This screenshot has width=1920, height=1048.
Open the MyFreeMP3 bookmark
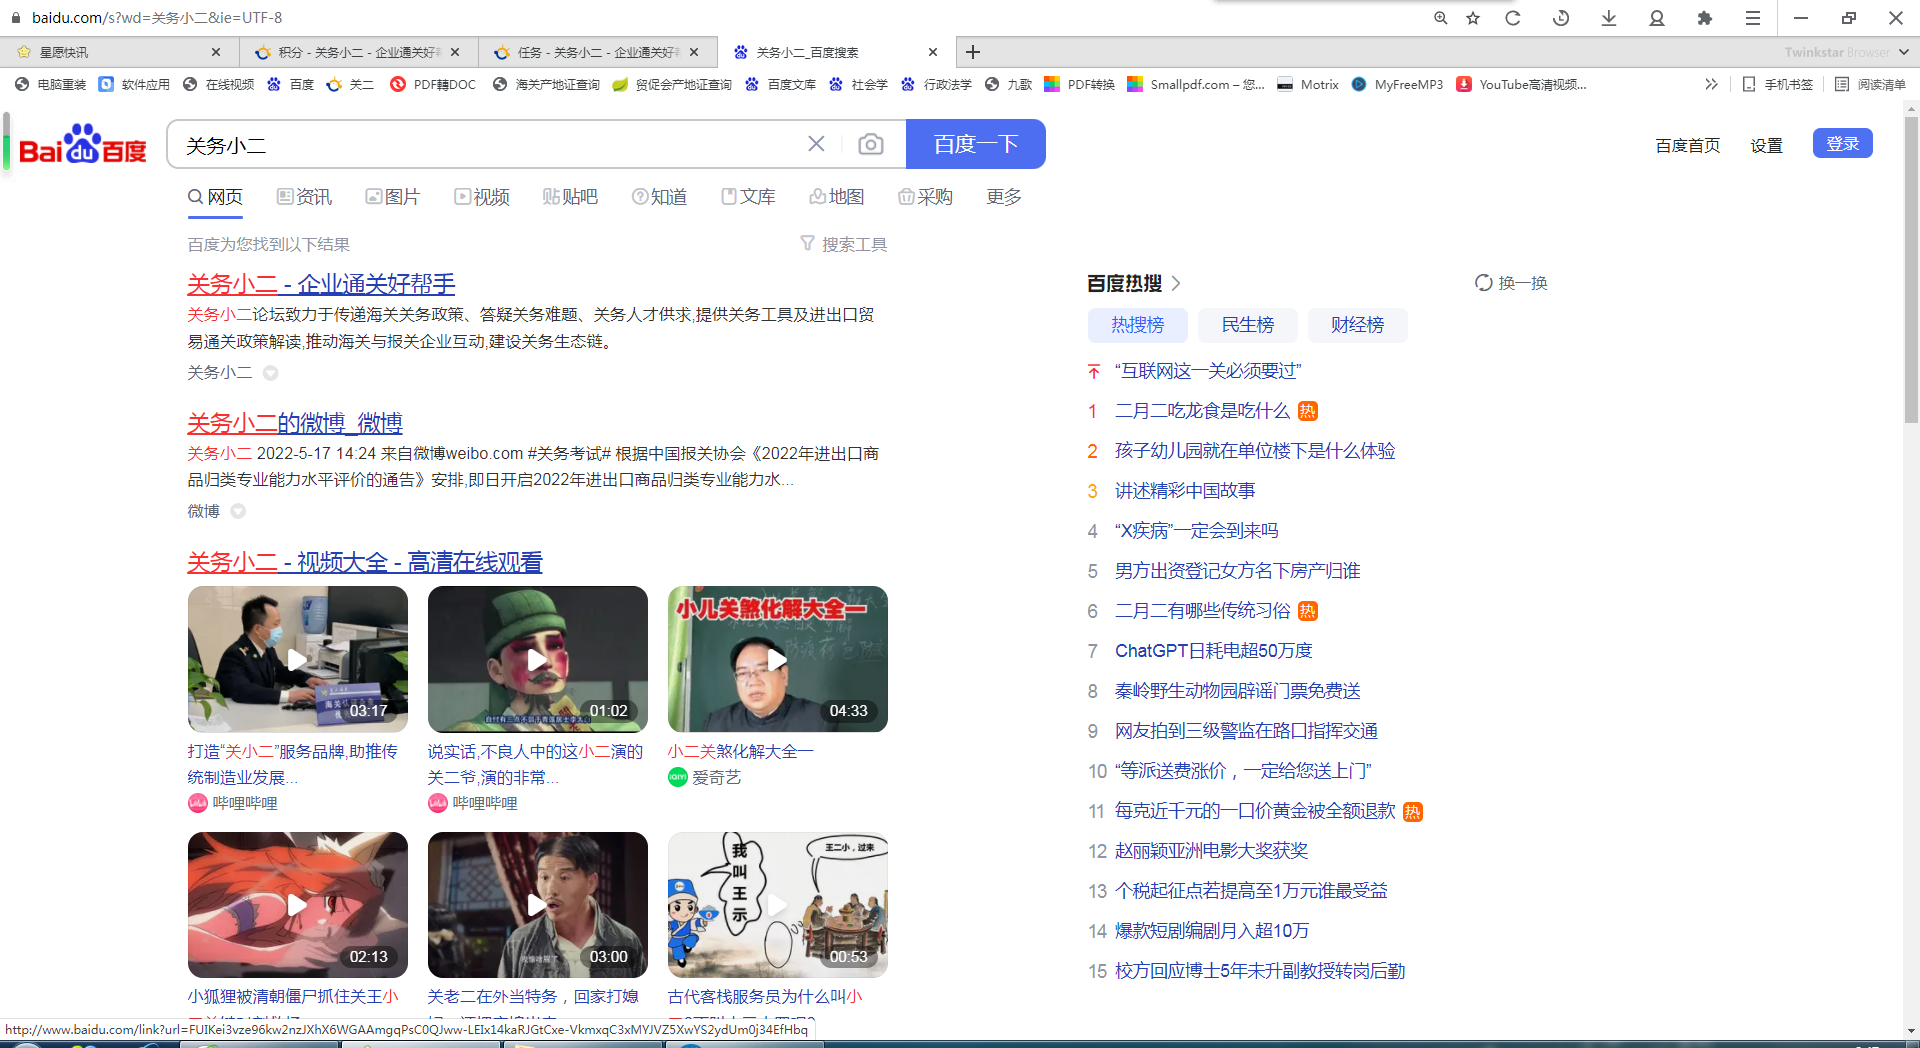(1397, 84)
